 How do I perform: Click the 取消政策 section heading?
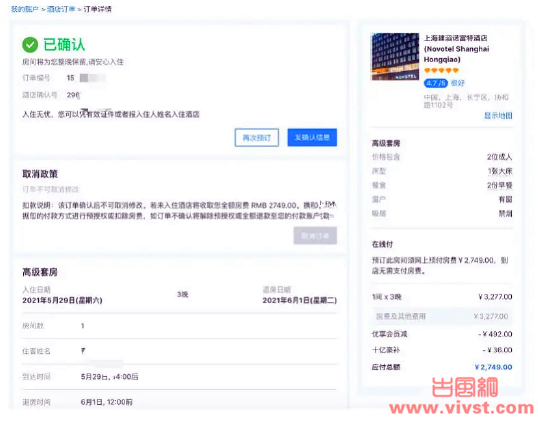(x=40, y=174)
